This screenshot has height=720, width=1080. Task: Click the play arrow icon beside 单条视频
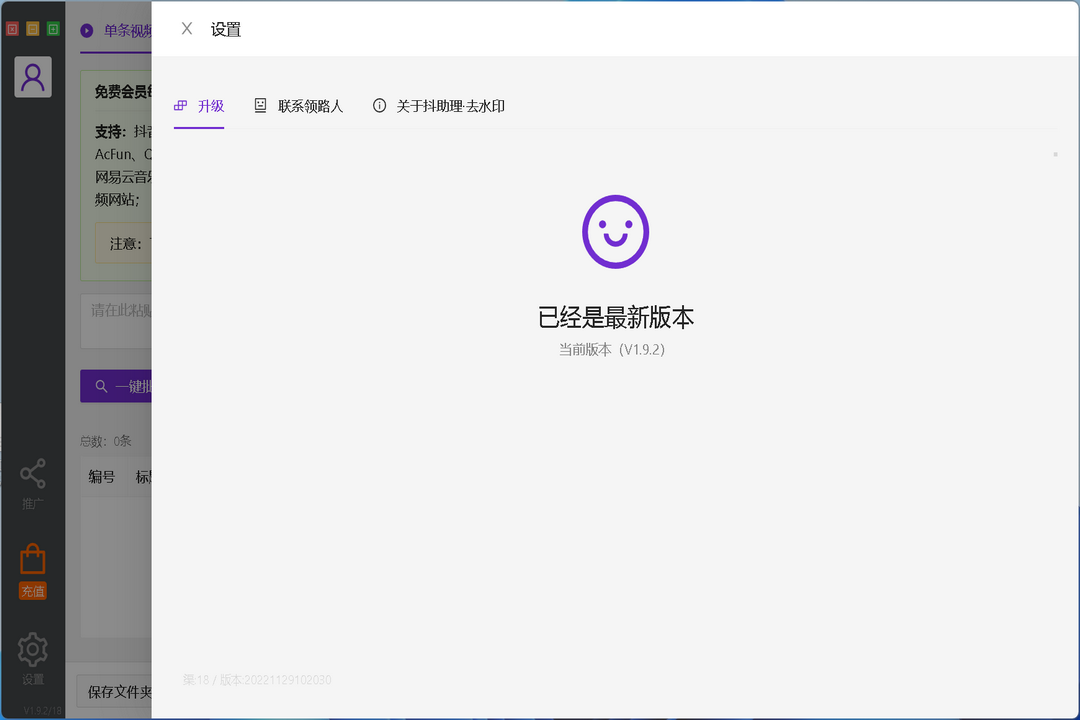(89, 30)
